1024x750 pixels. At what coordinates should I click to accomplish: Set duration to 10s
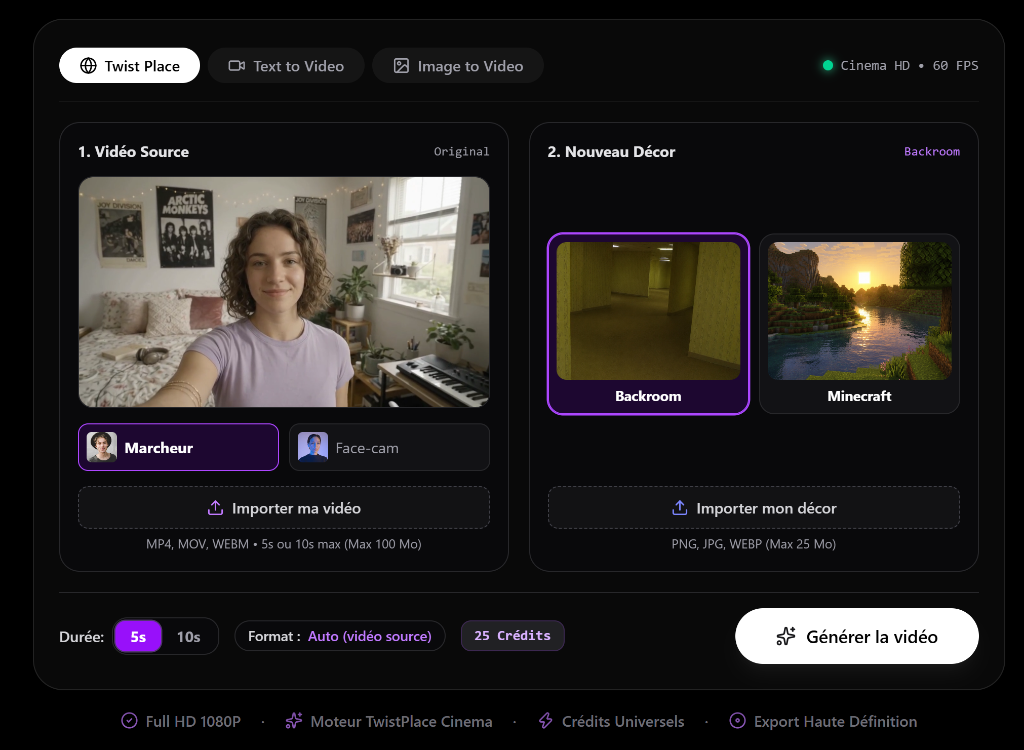click(189, 636)
